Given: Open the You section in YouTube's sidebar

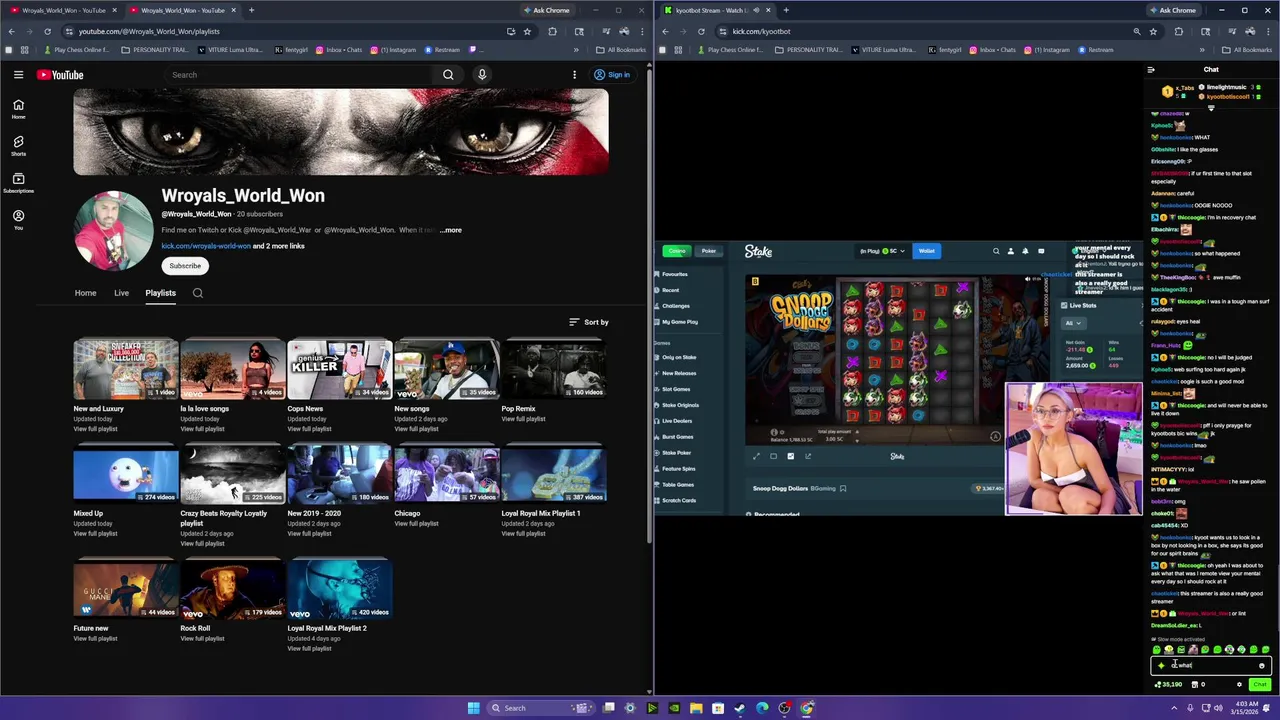Looking at the screenshot, I should [x=18, y=220].
